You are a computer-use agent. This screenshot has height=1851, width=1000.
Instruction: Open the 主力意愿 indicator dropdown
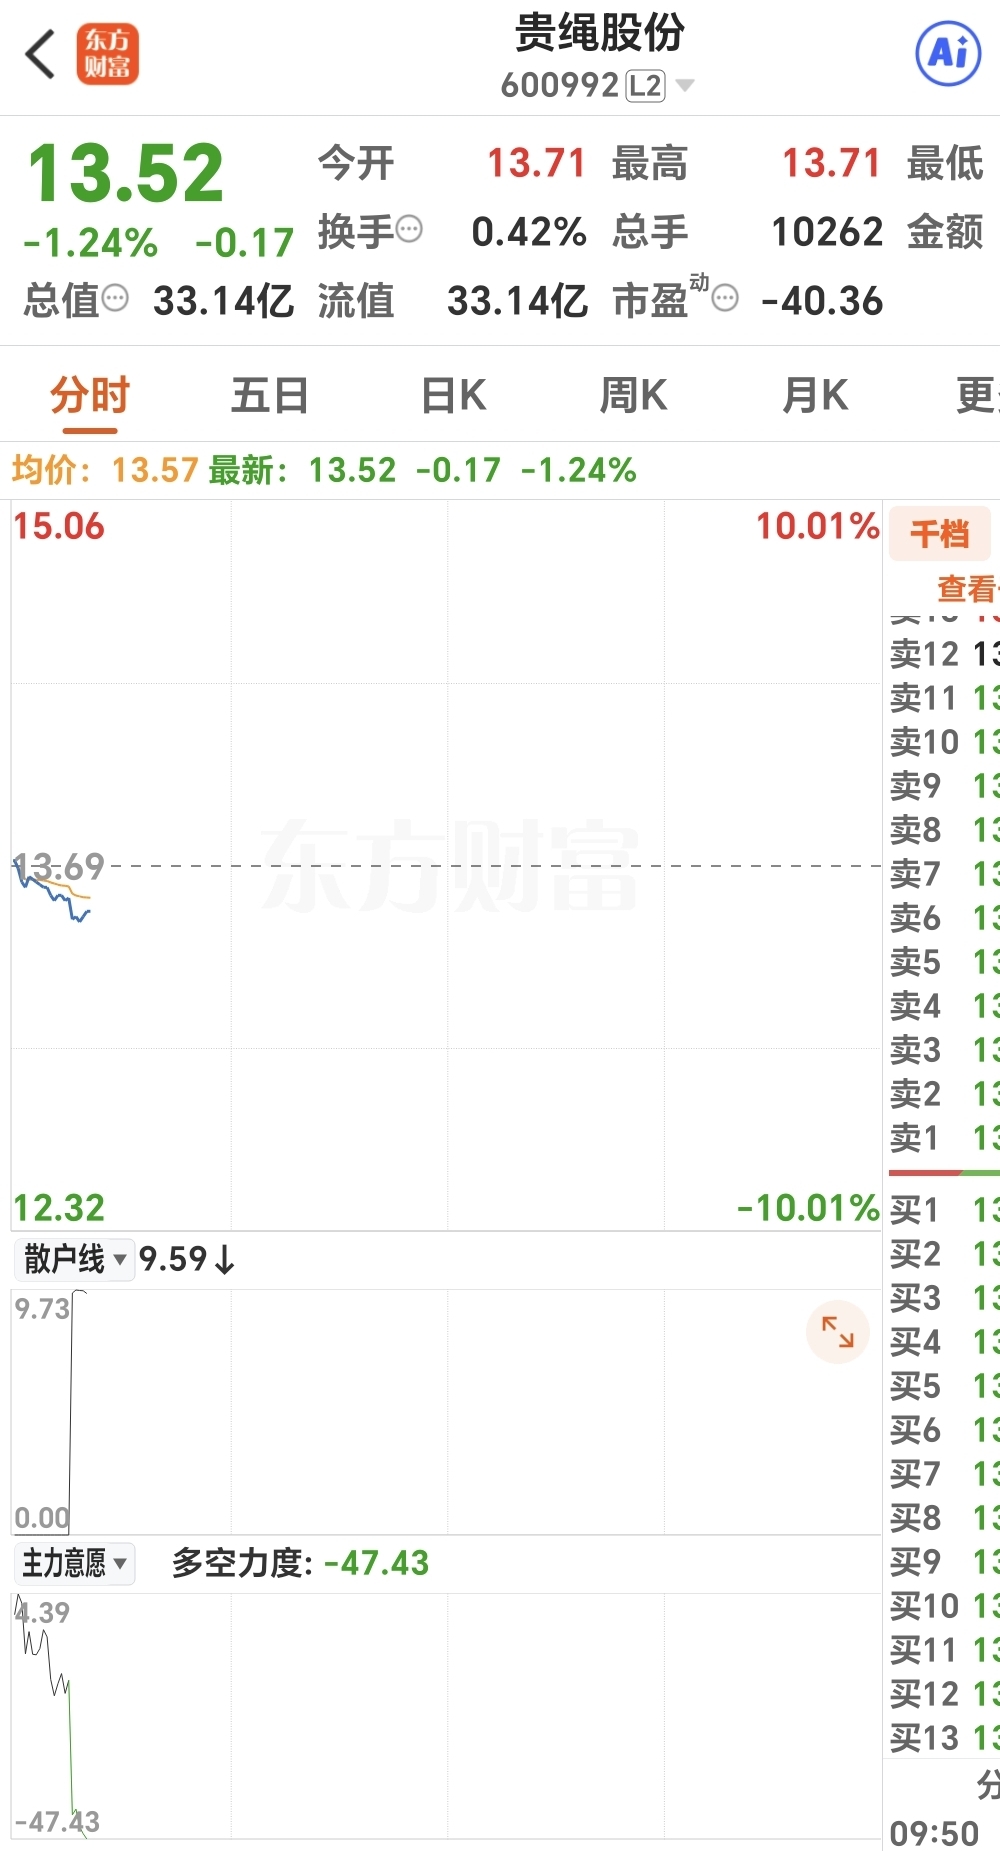point(75,1562)
